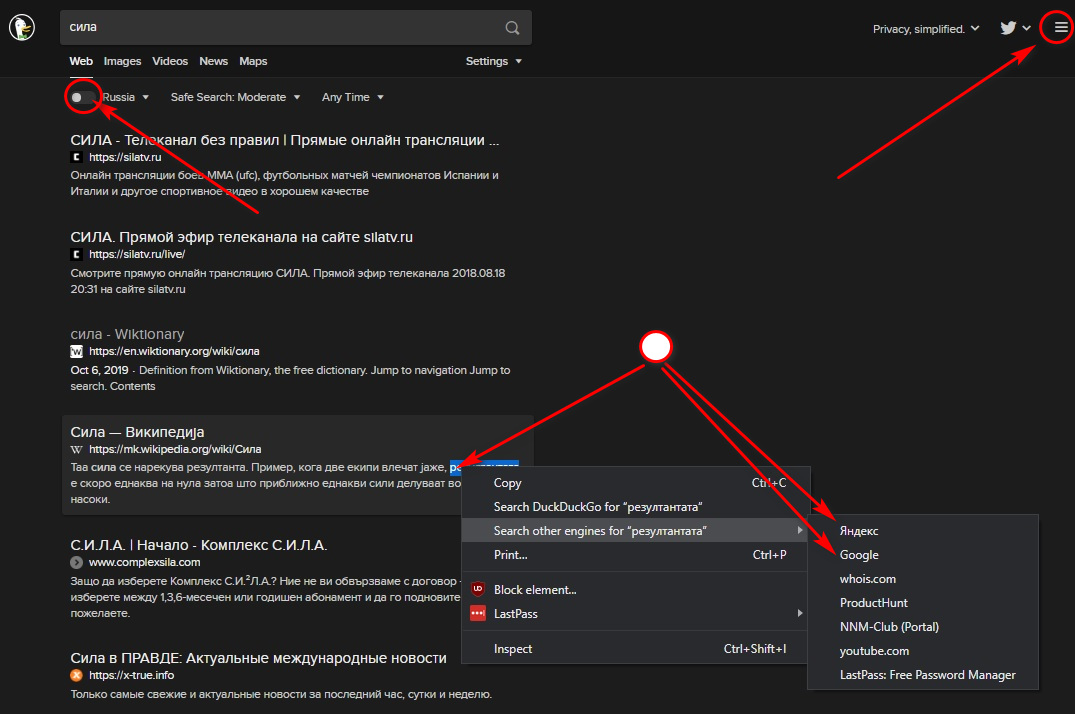Expand the Russia region dropdown
Viewport: 1075px width, 714px height.
pyautogui.click(x=126, y=97)
